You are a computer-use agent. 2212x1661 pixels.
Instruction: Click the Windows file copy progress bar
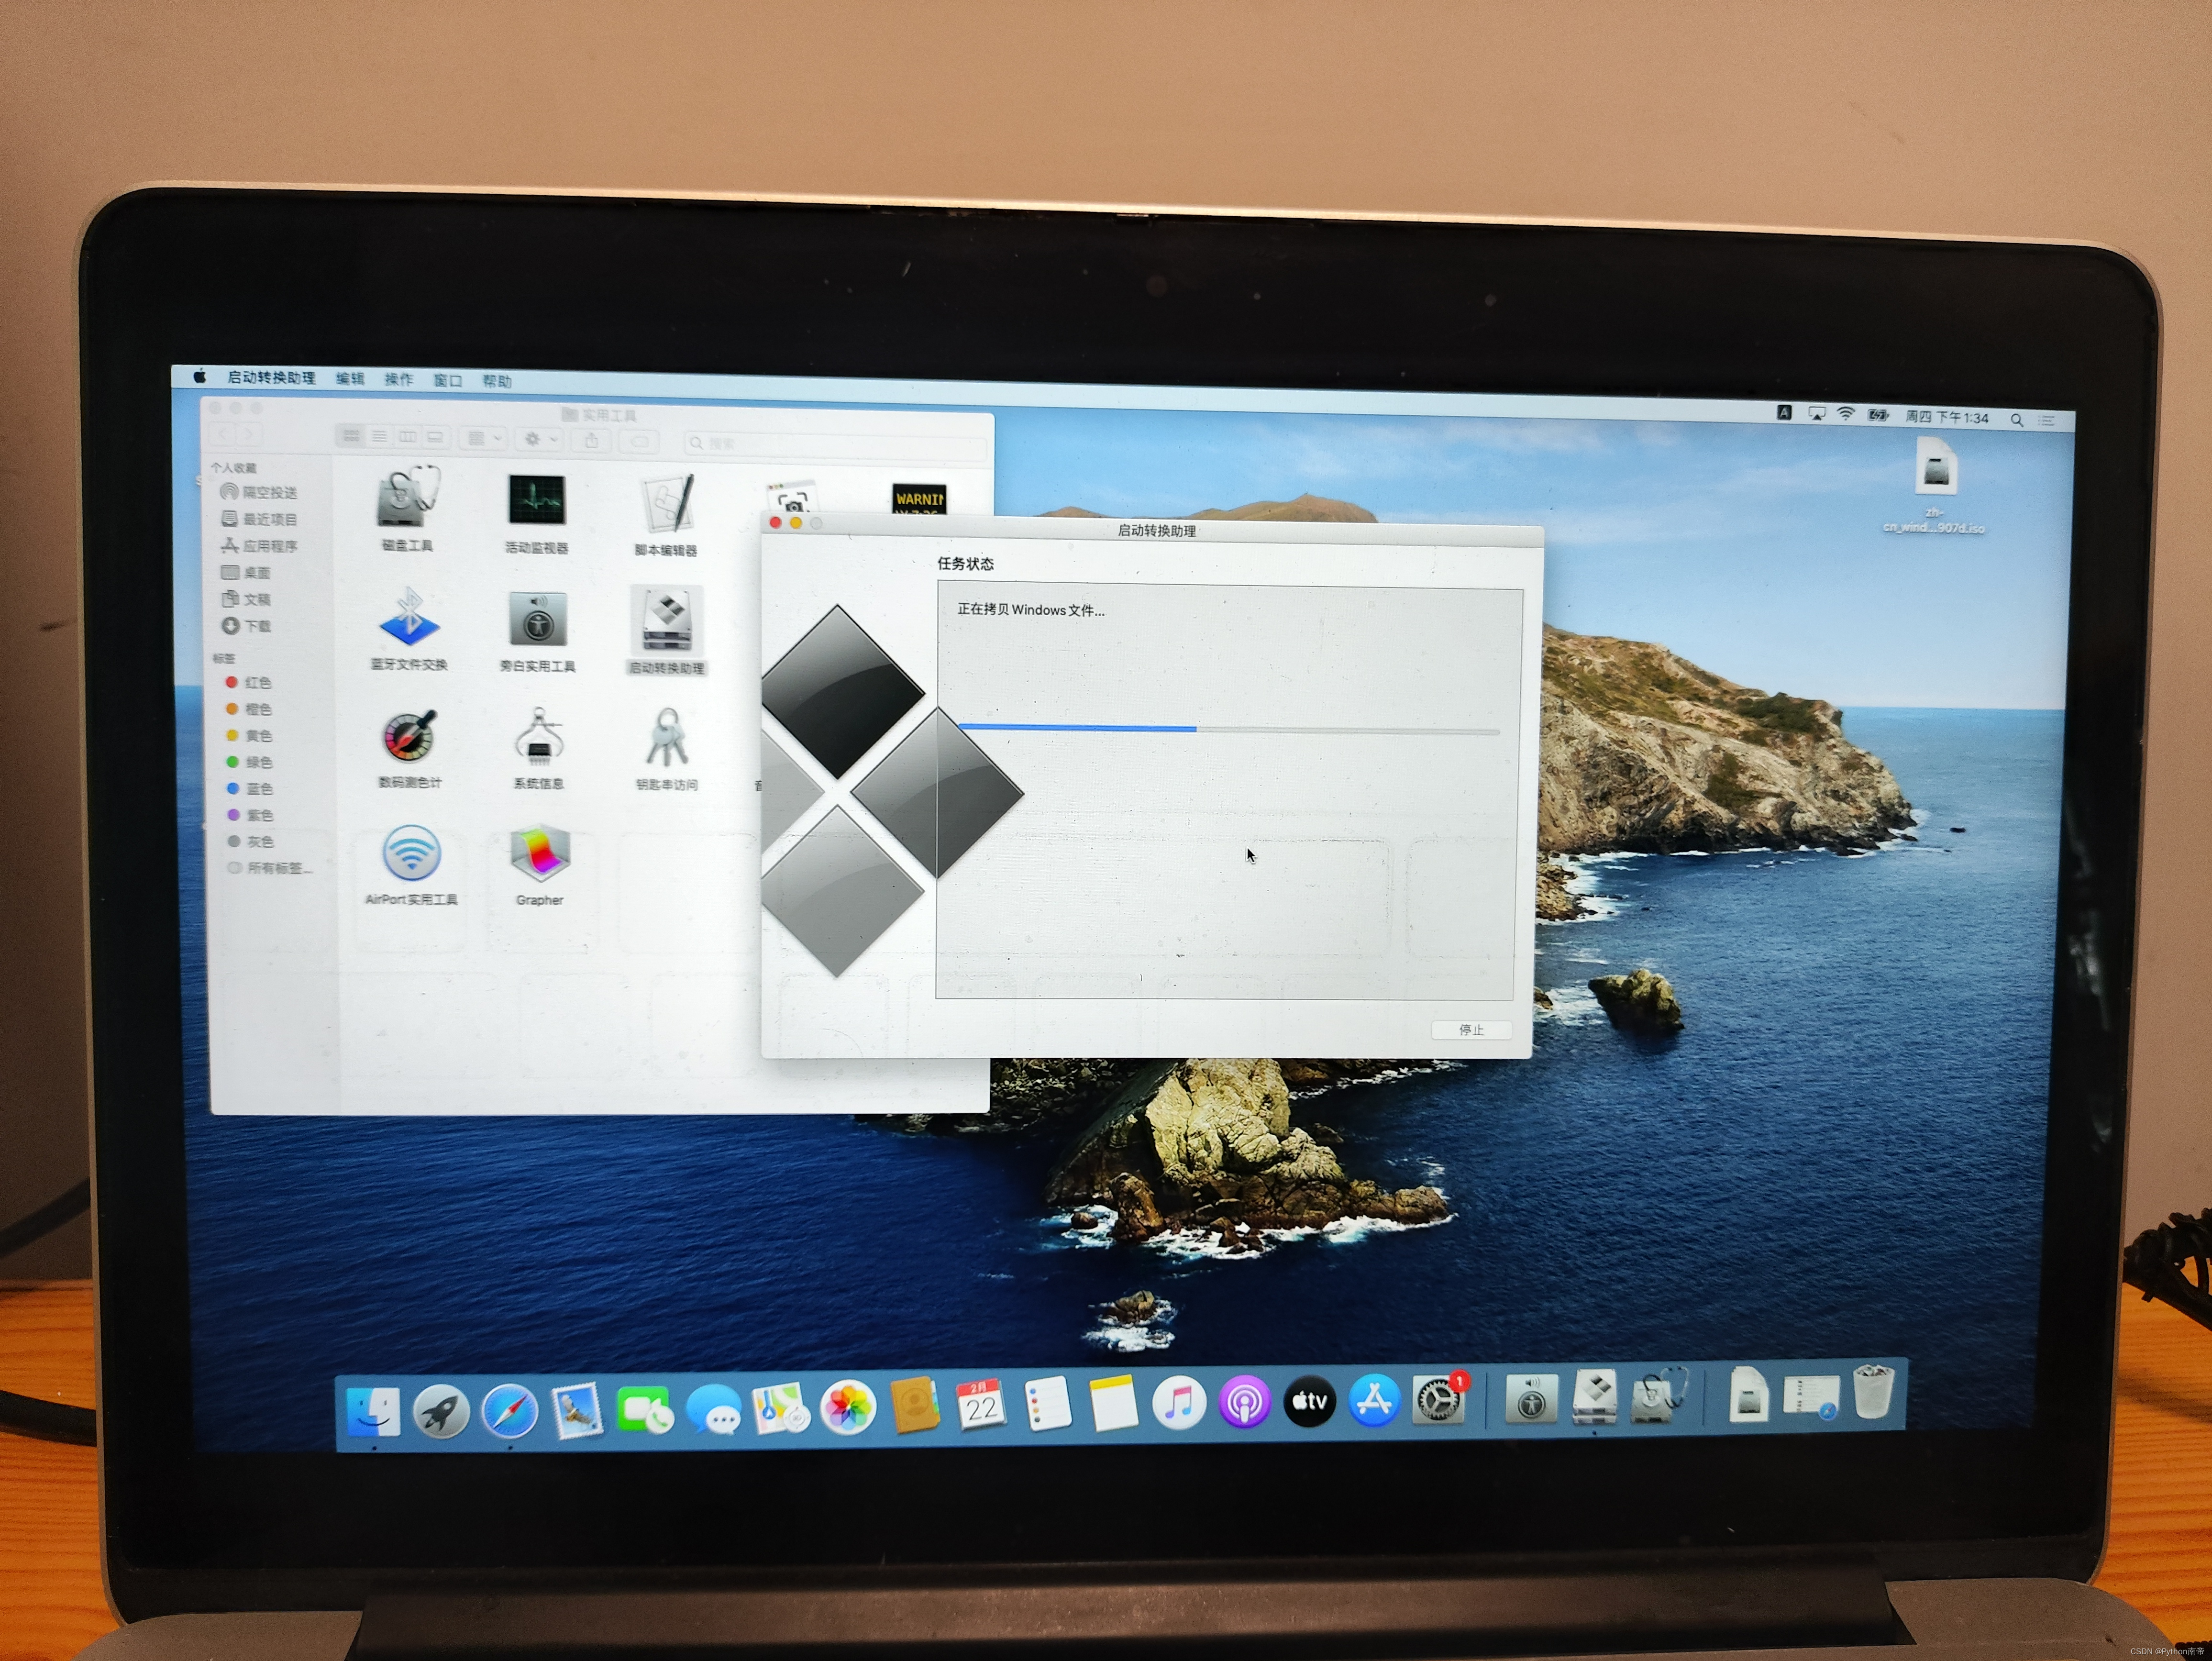[x=1229, y=730]
